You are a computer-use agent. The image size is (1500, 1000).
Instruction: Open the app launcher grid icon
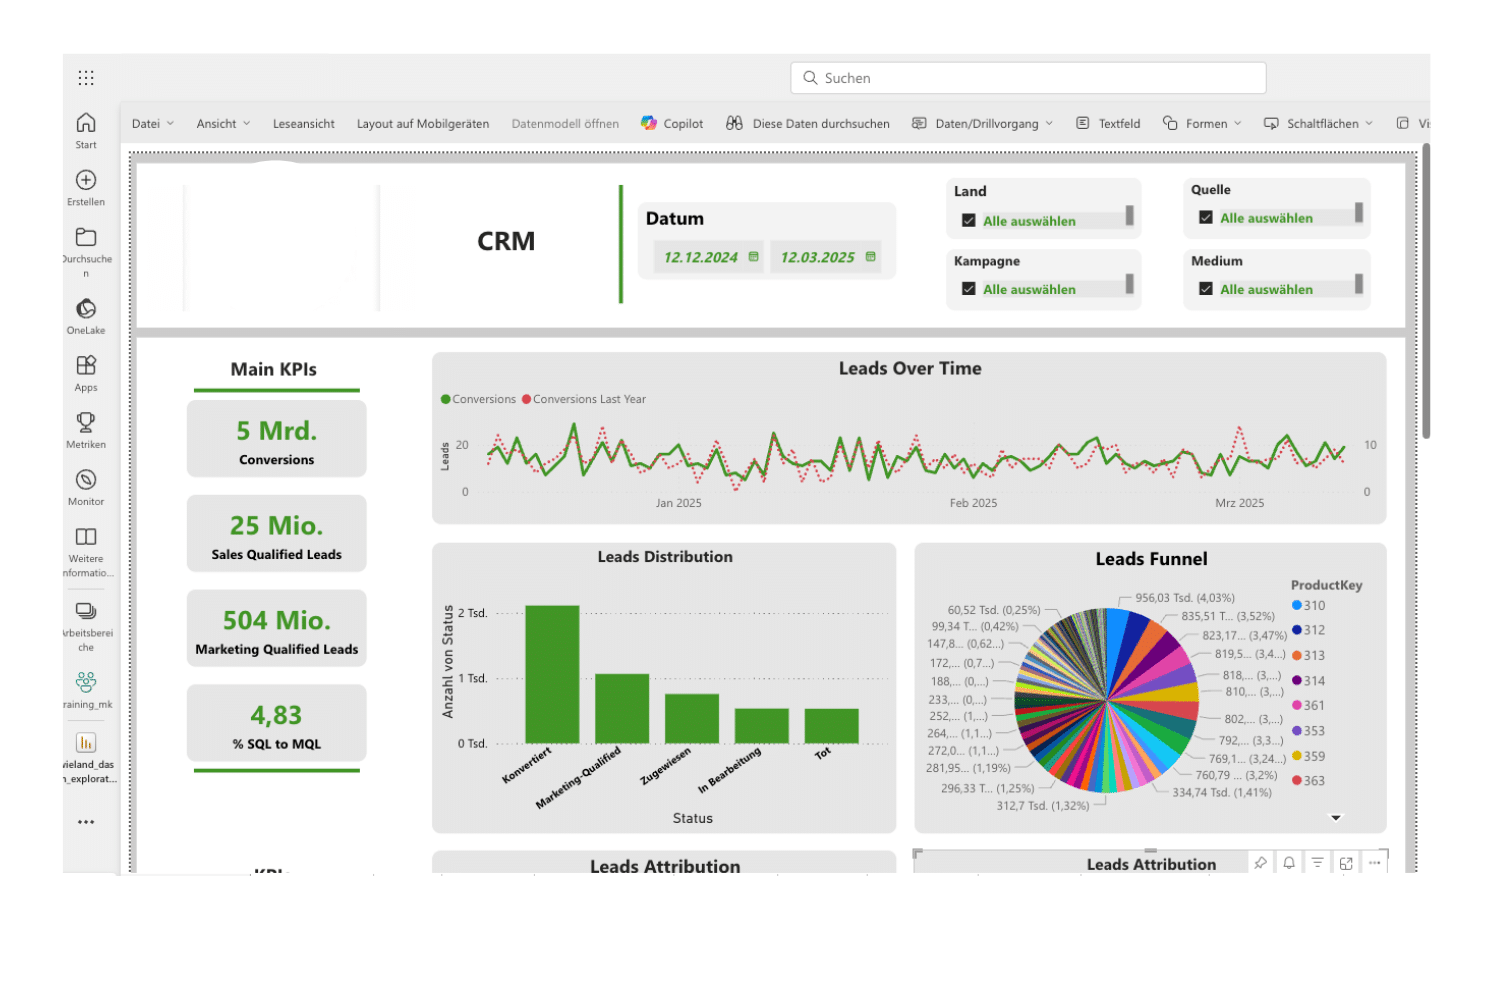[x=86, y=77]
